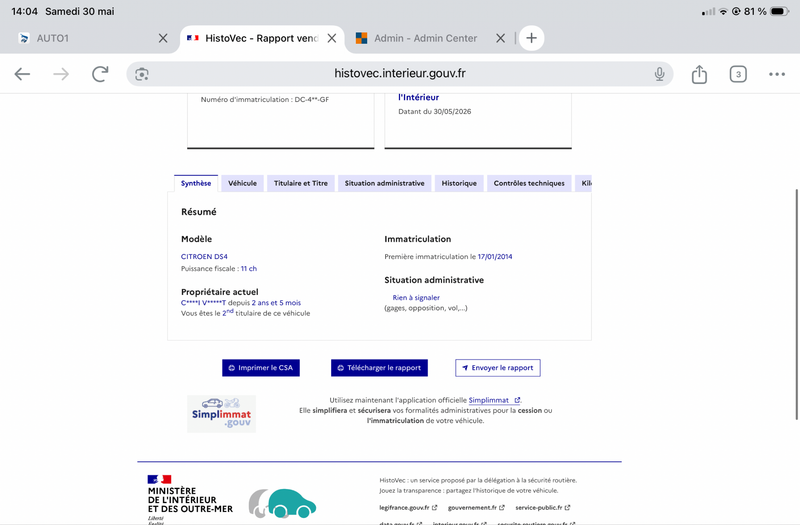Open the three-dots browser menu
Screen dimensions: 800x525
(x=777, y=74)
